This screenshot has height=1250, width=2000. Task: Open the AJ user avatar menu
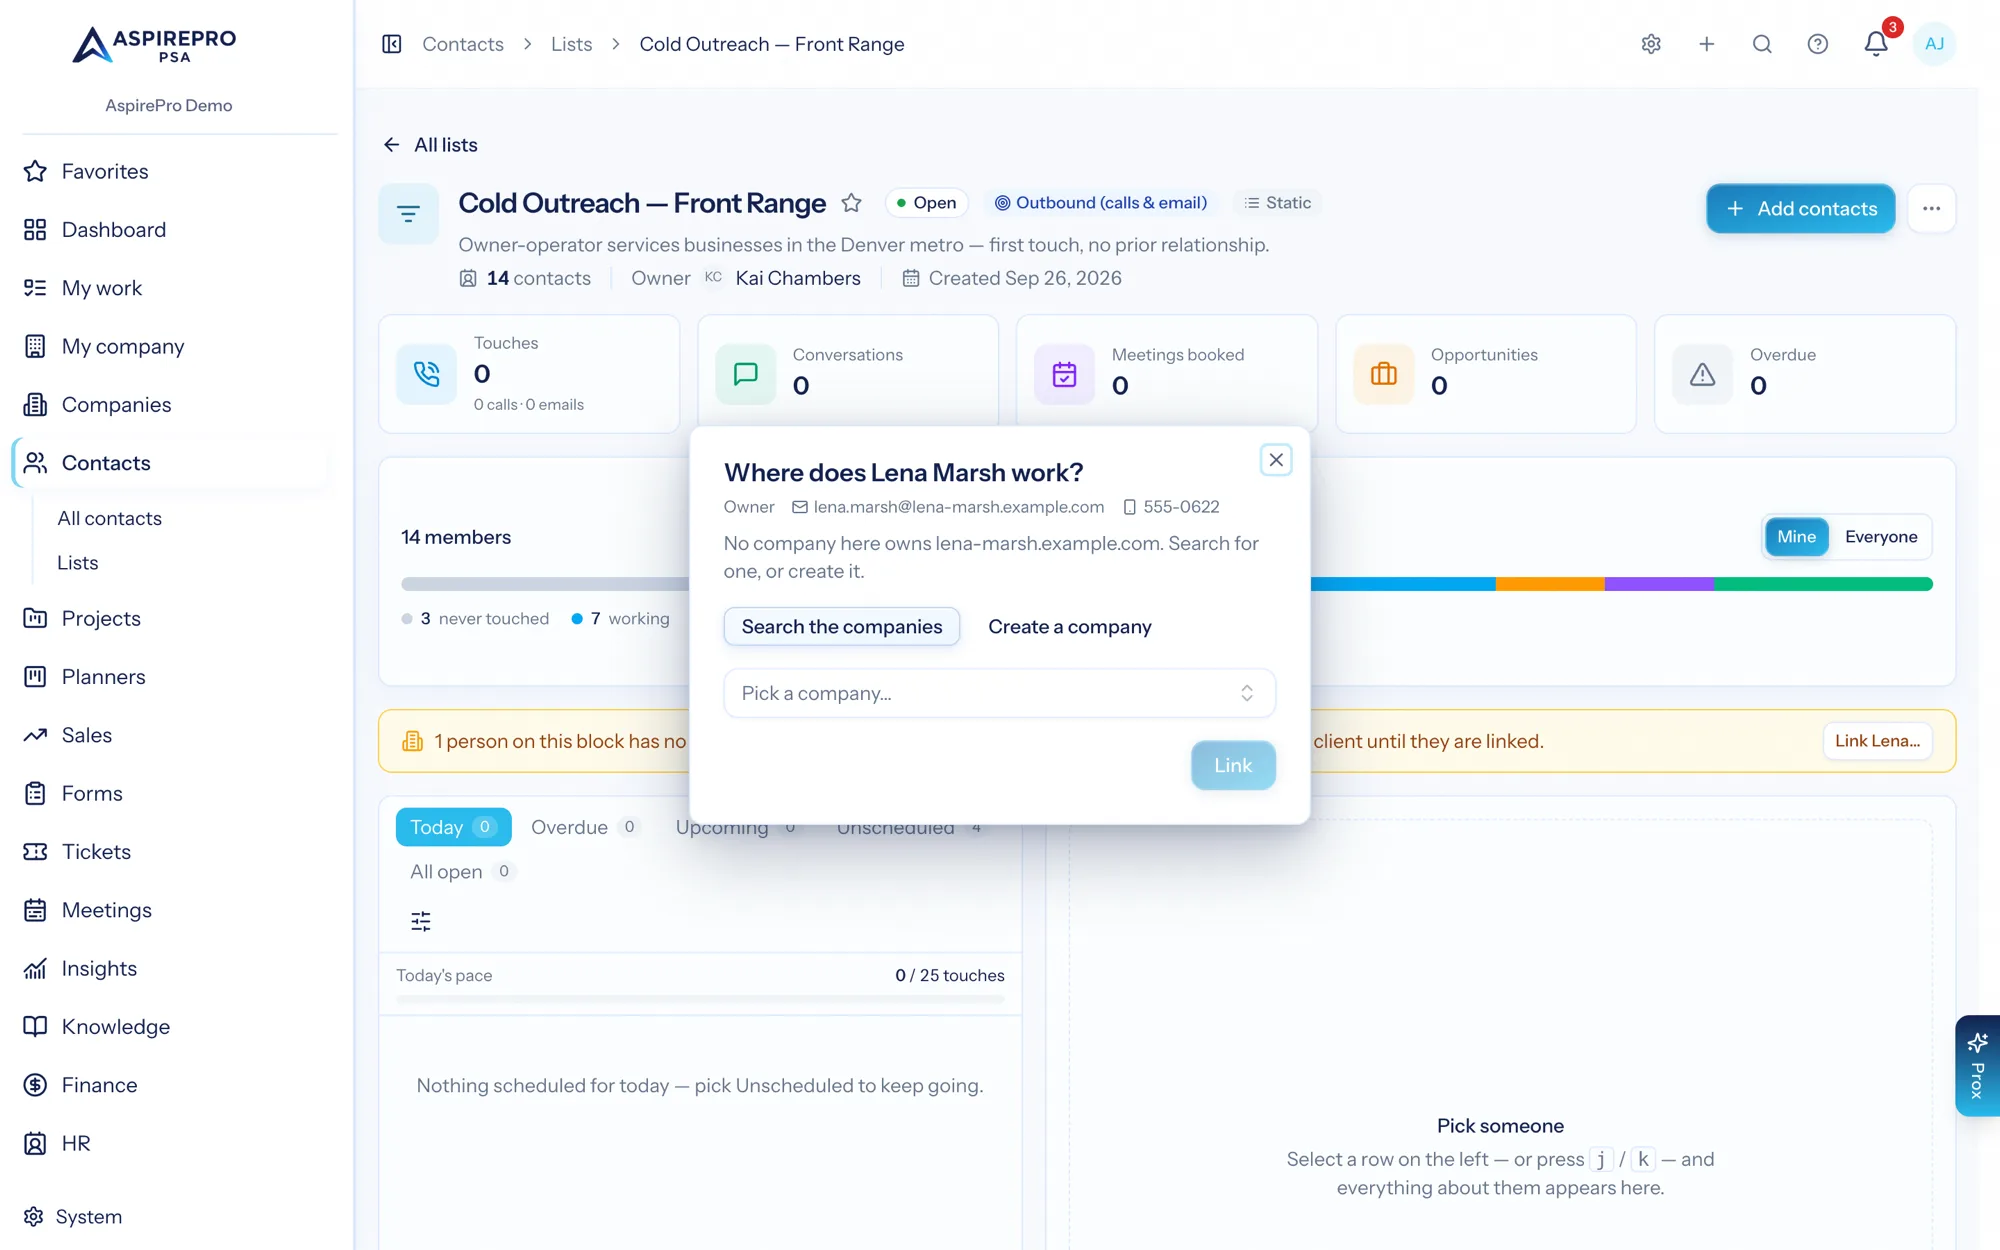1934,44
